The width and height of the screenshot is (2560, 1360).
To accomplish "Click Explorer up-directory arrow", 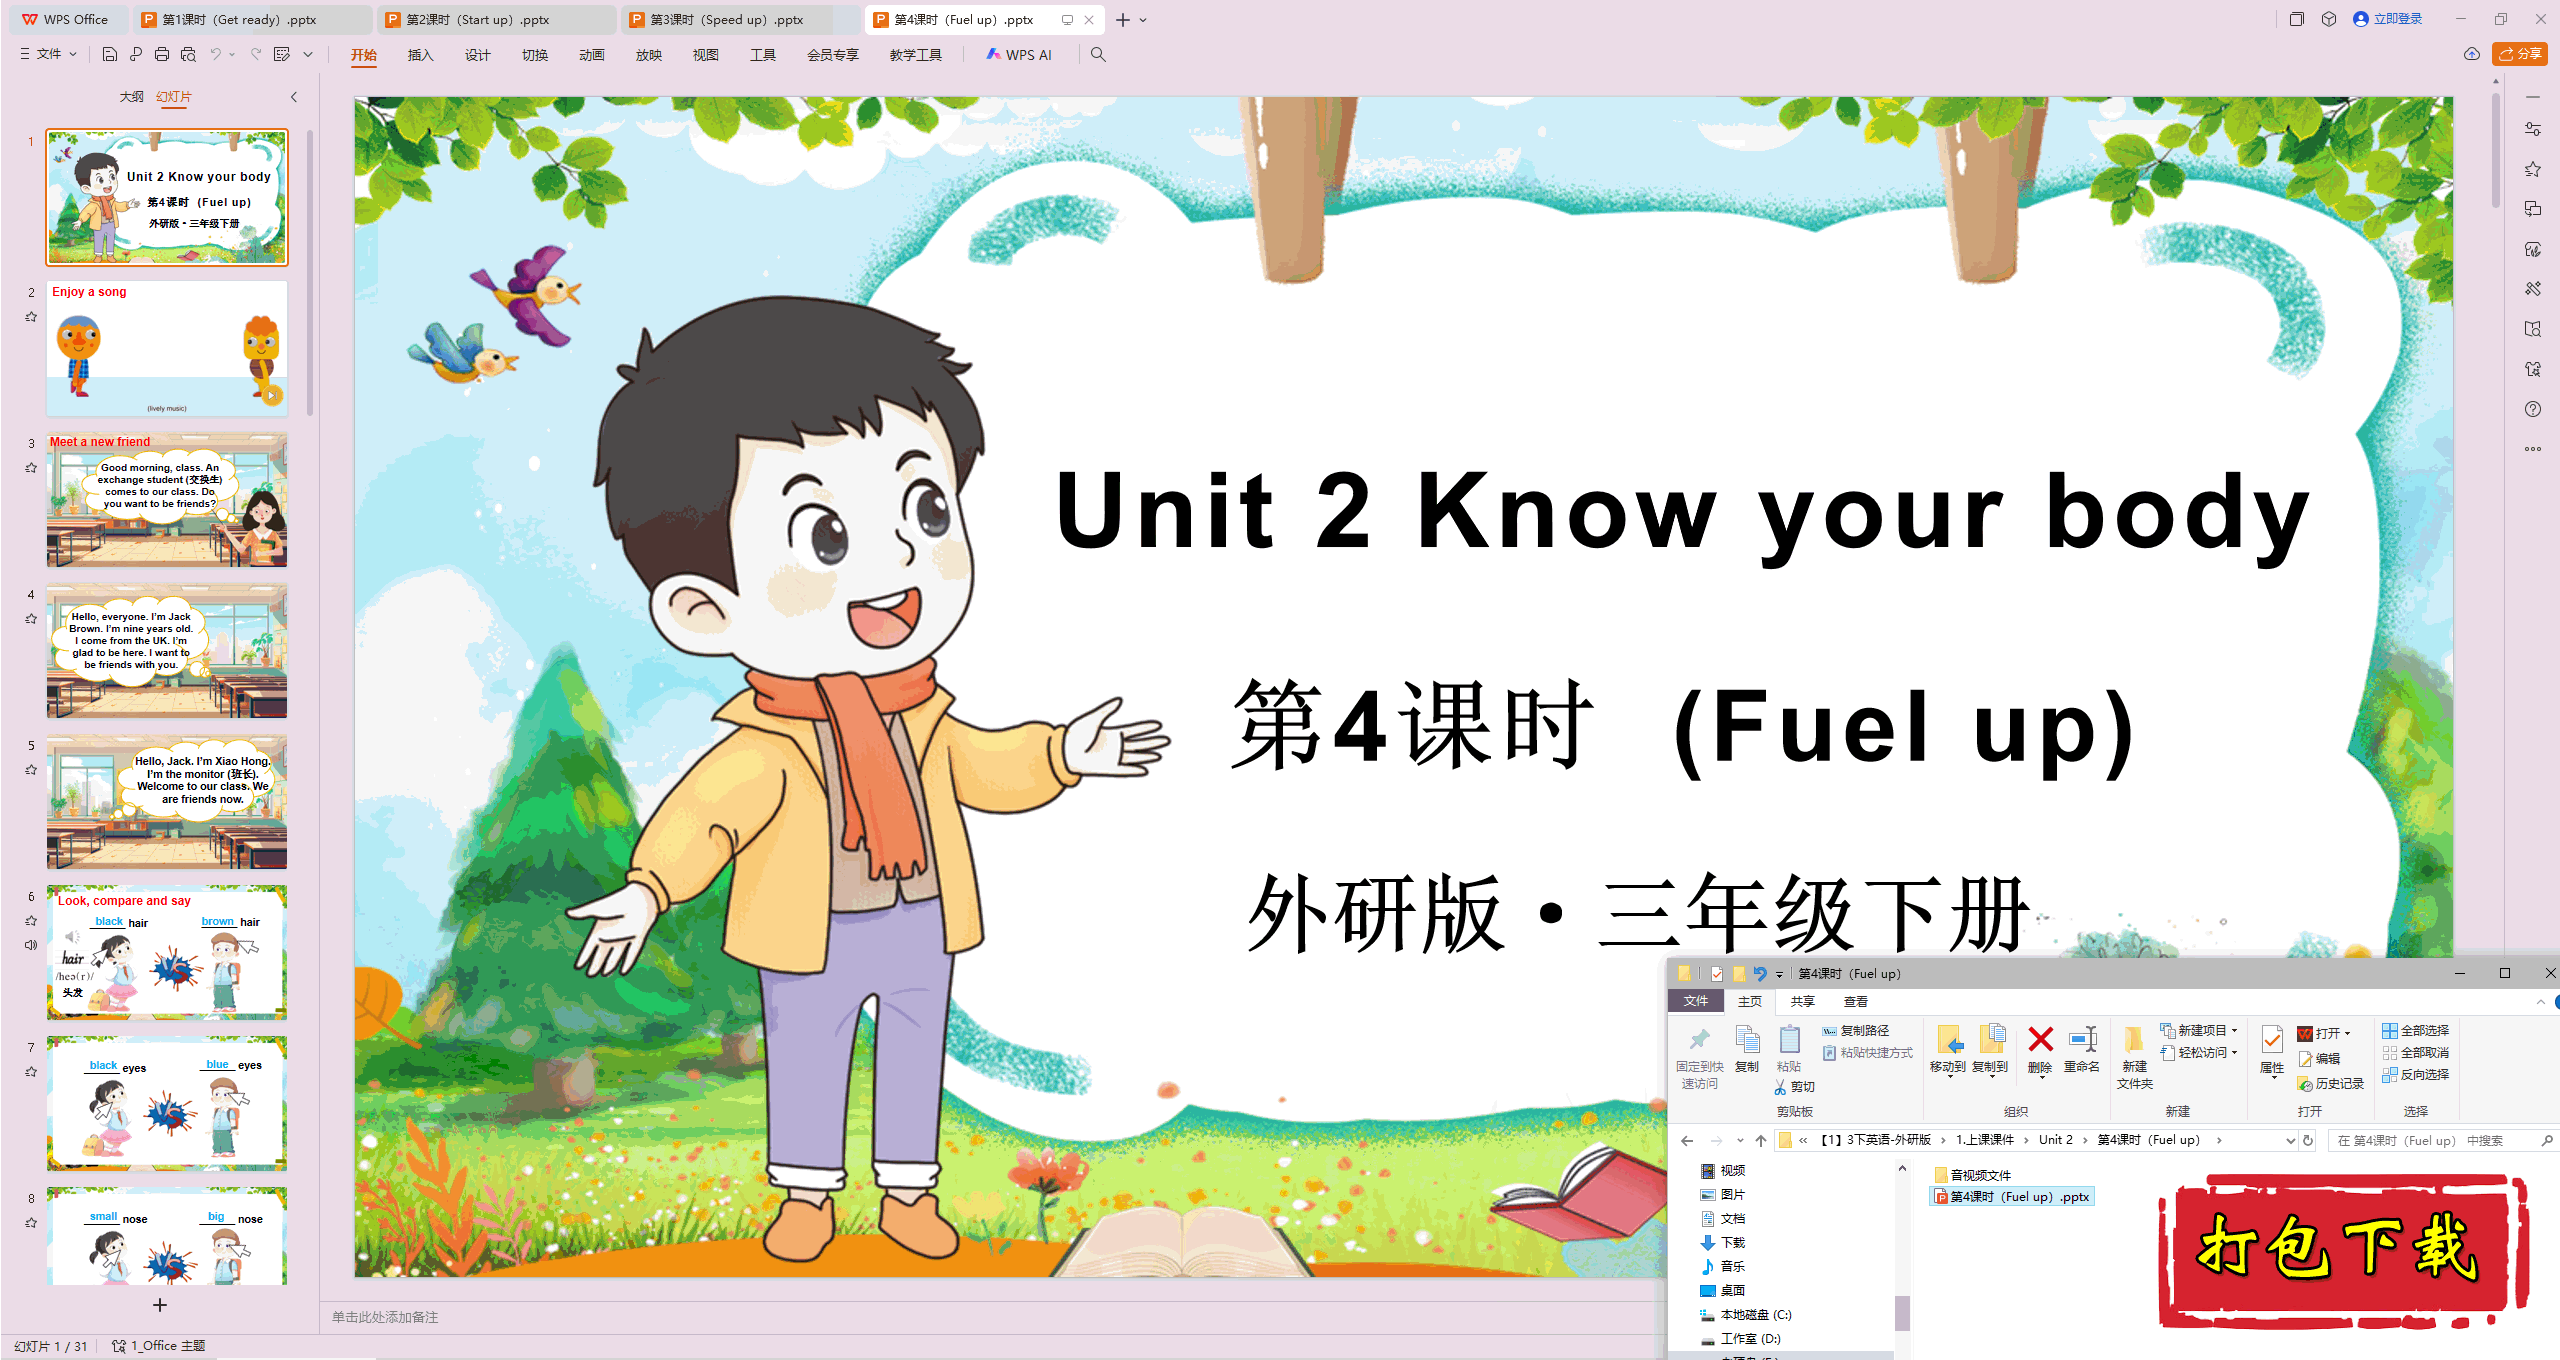I will pos(1761,1140).
